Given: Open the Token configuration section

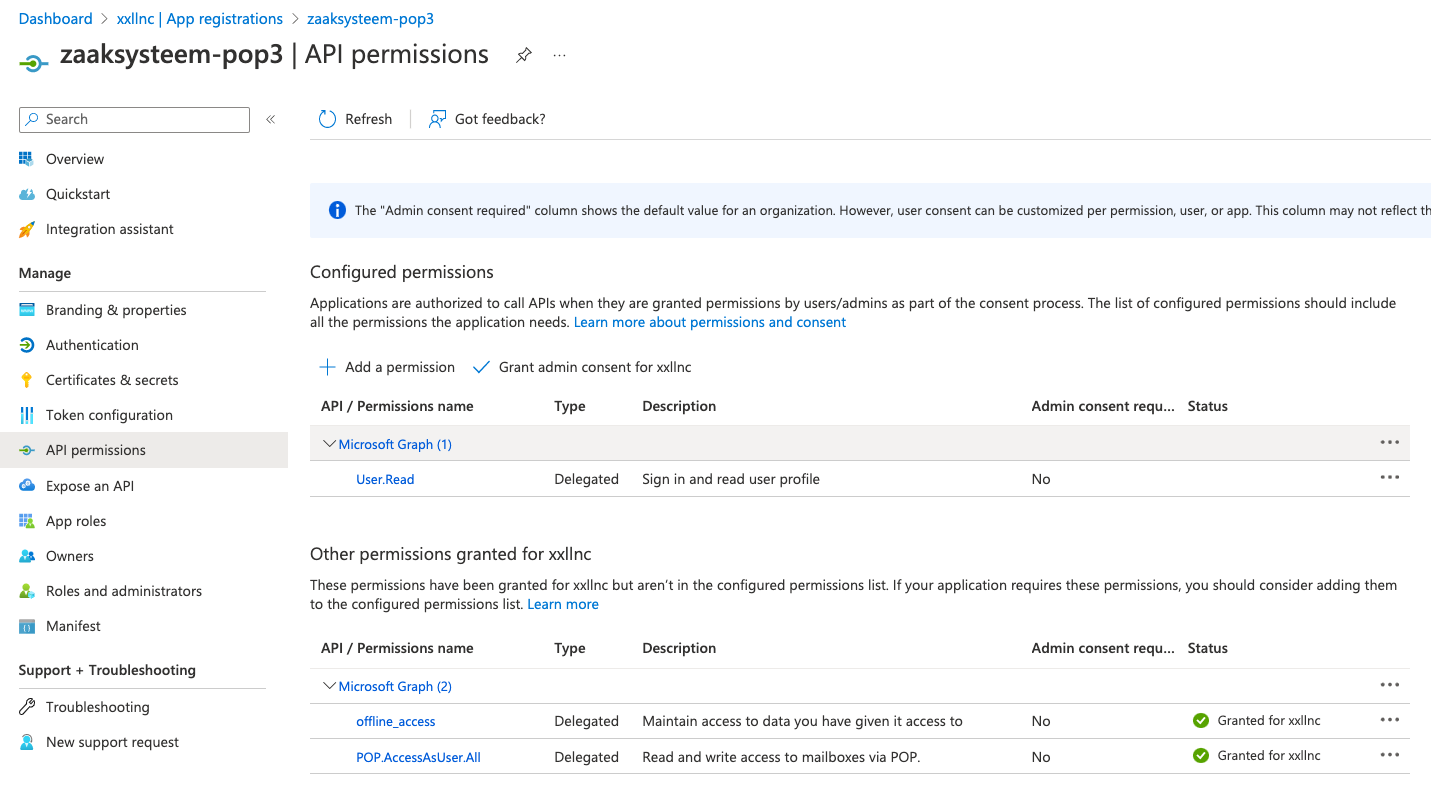Looking at the screenshot, I should (x=109, y=415).
